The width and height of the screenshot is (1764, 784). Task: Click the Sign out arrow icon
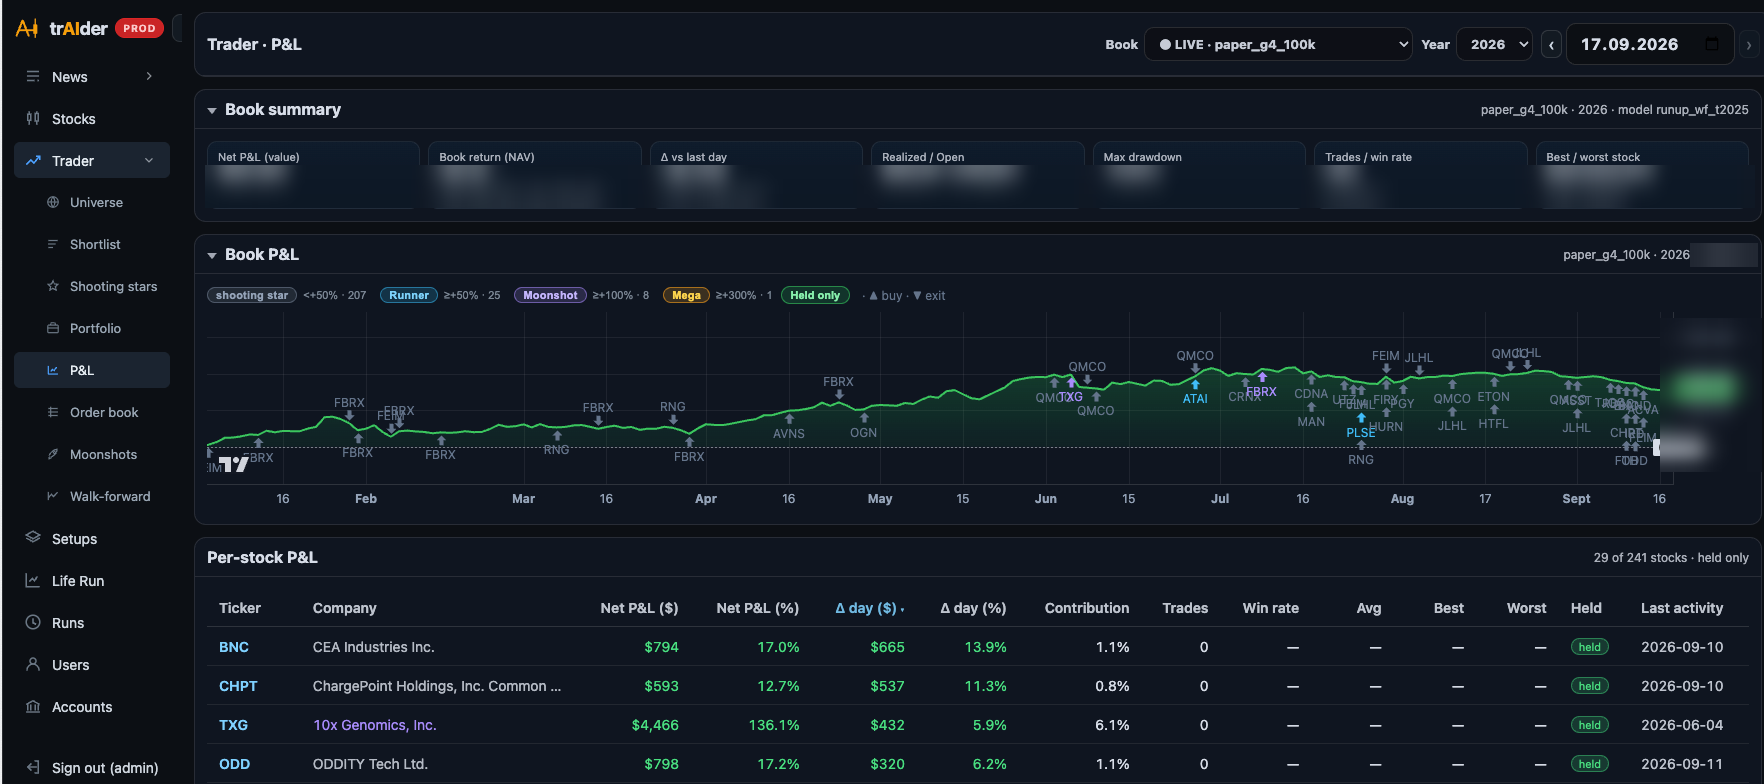(33, 768)
